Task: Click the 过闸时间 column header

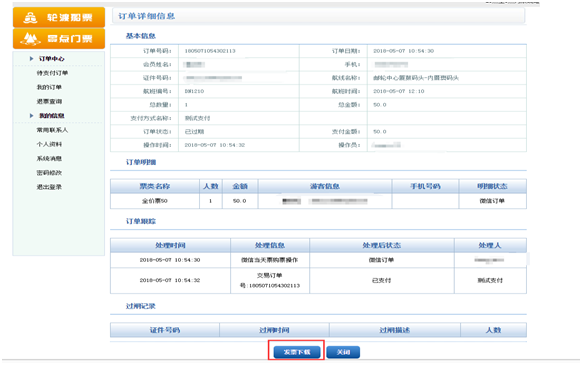Action: (274, 330)
